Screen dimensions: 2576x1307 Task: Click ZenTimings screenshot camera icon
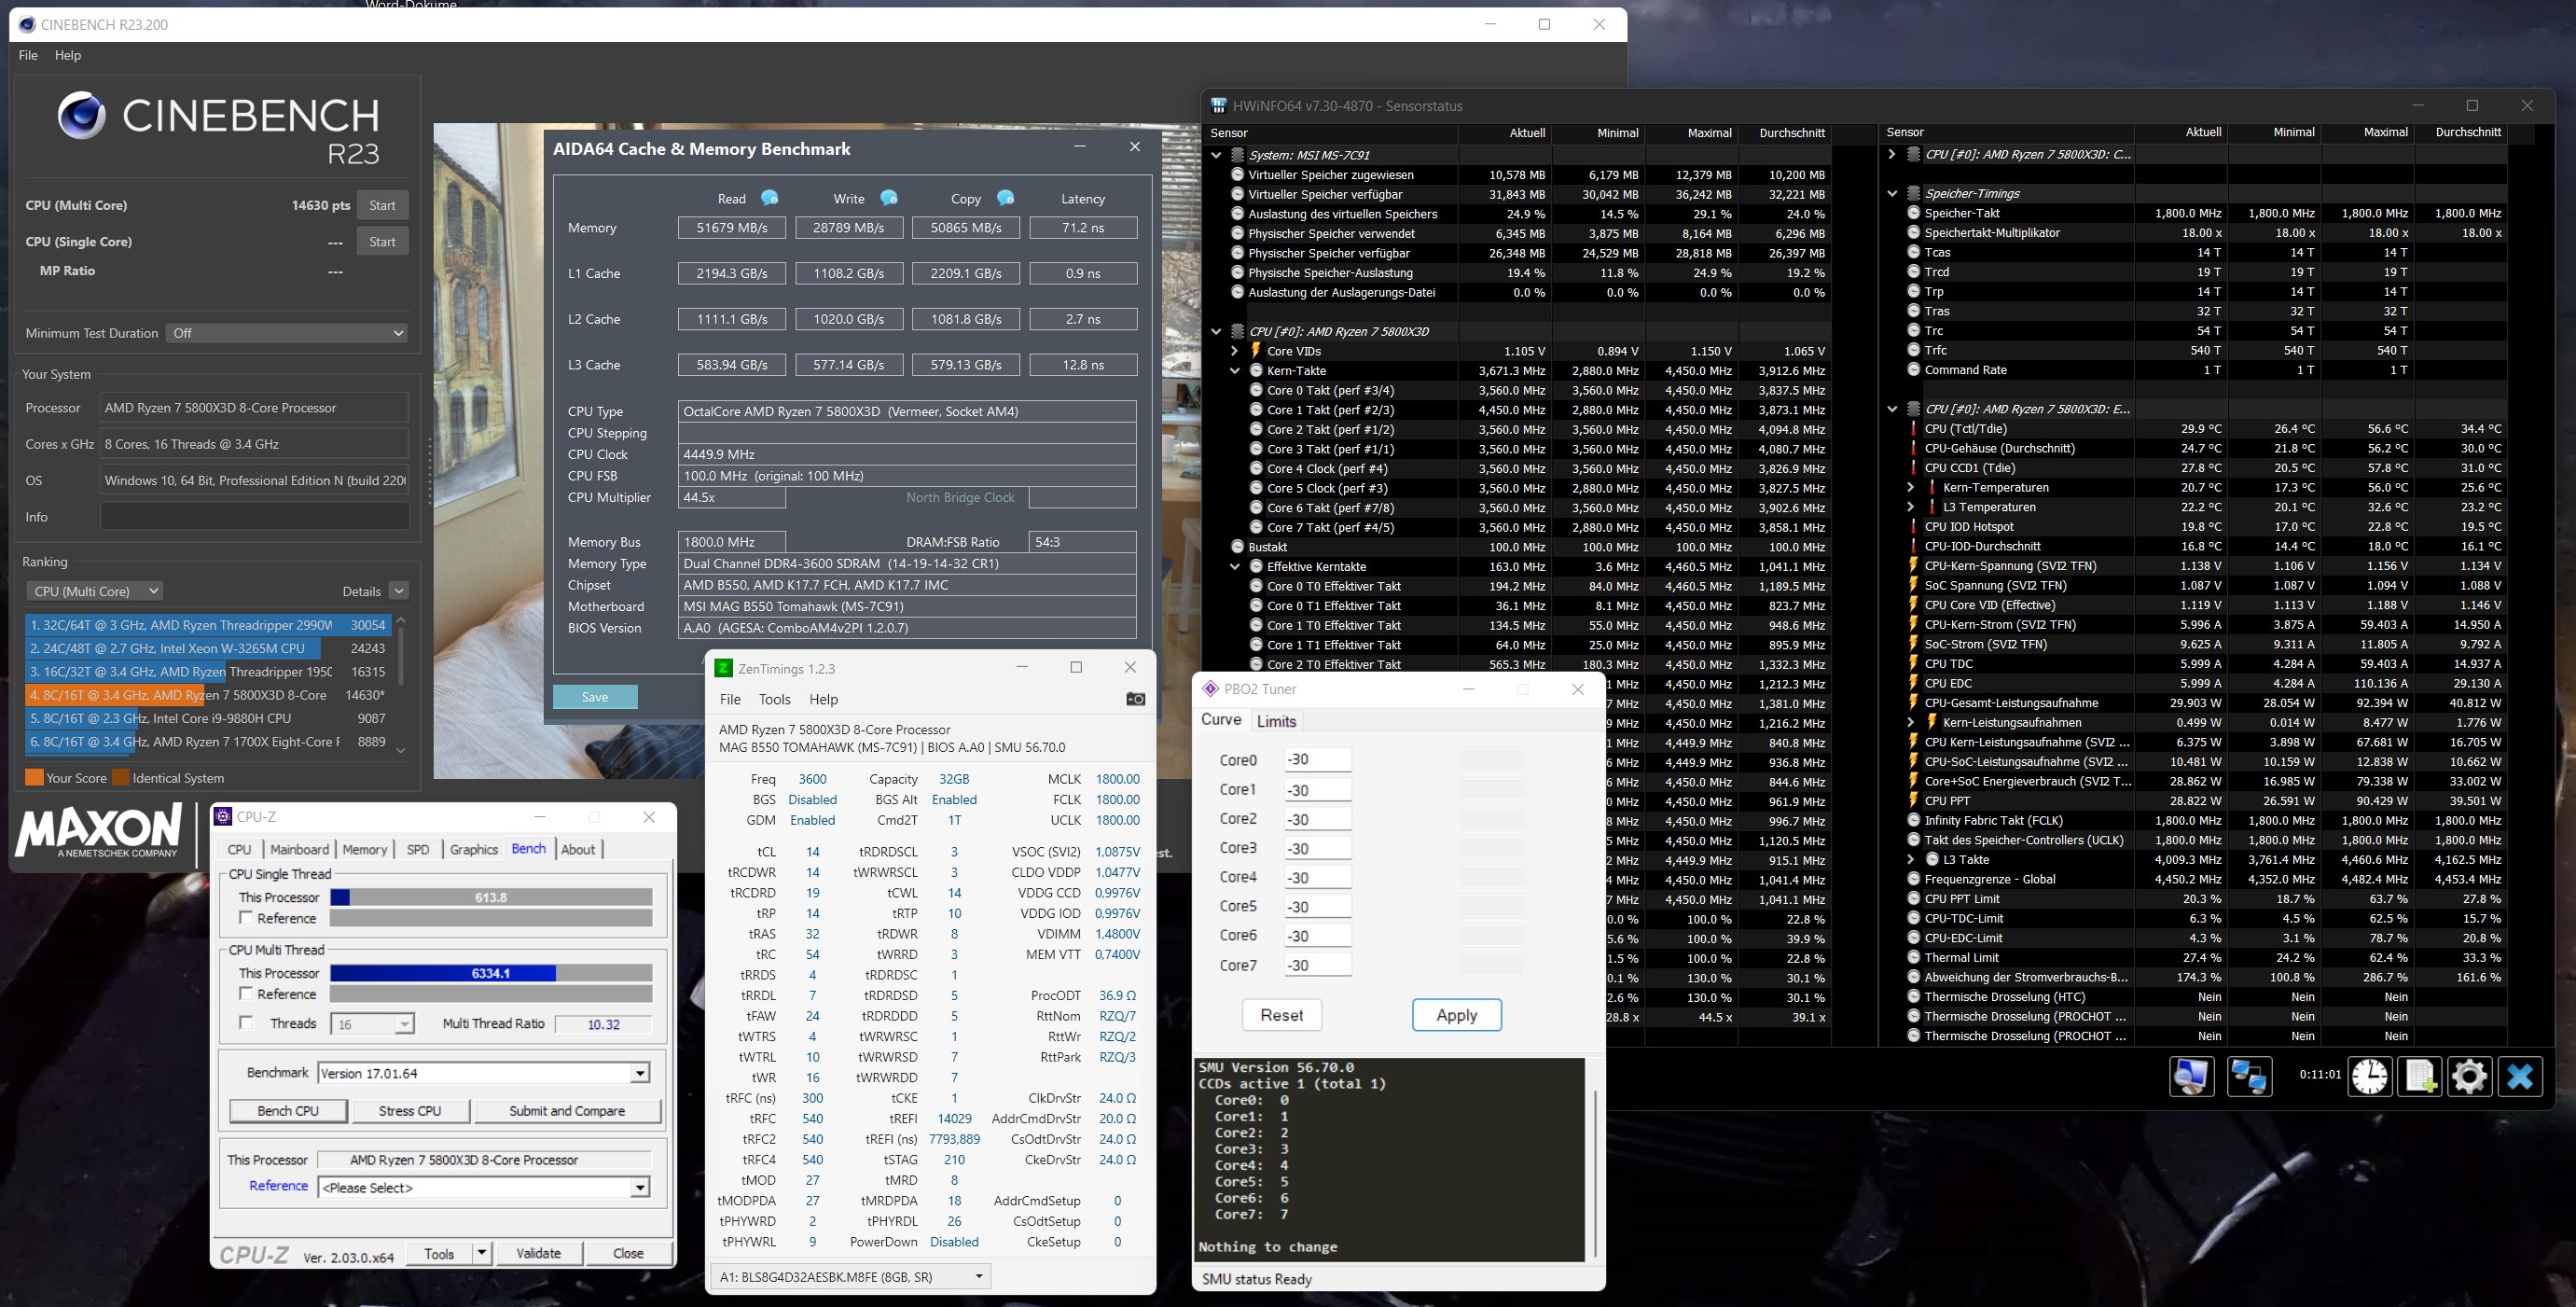coord(1135,699)
